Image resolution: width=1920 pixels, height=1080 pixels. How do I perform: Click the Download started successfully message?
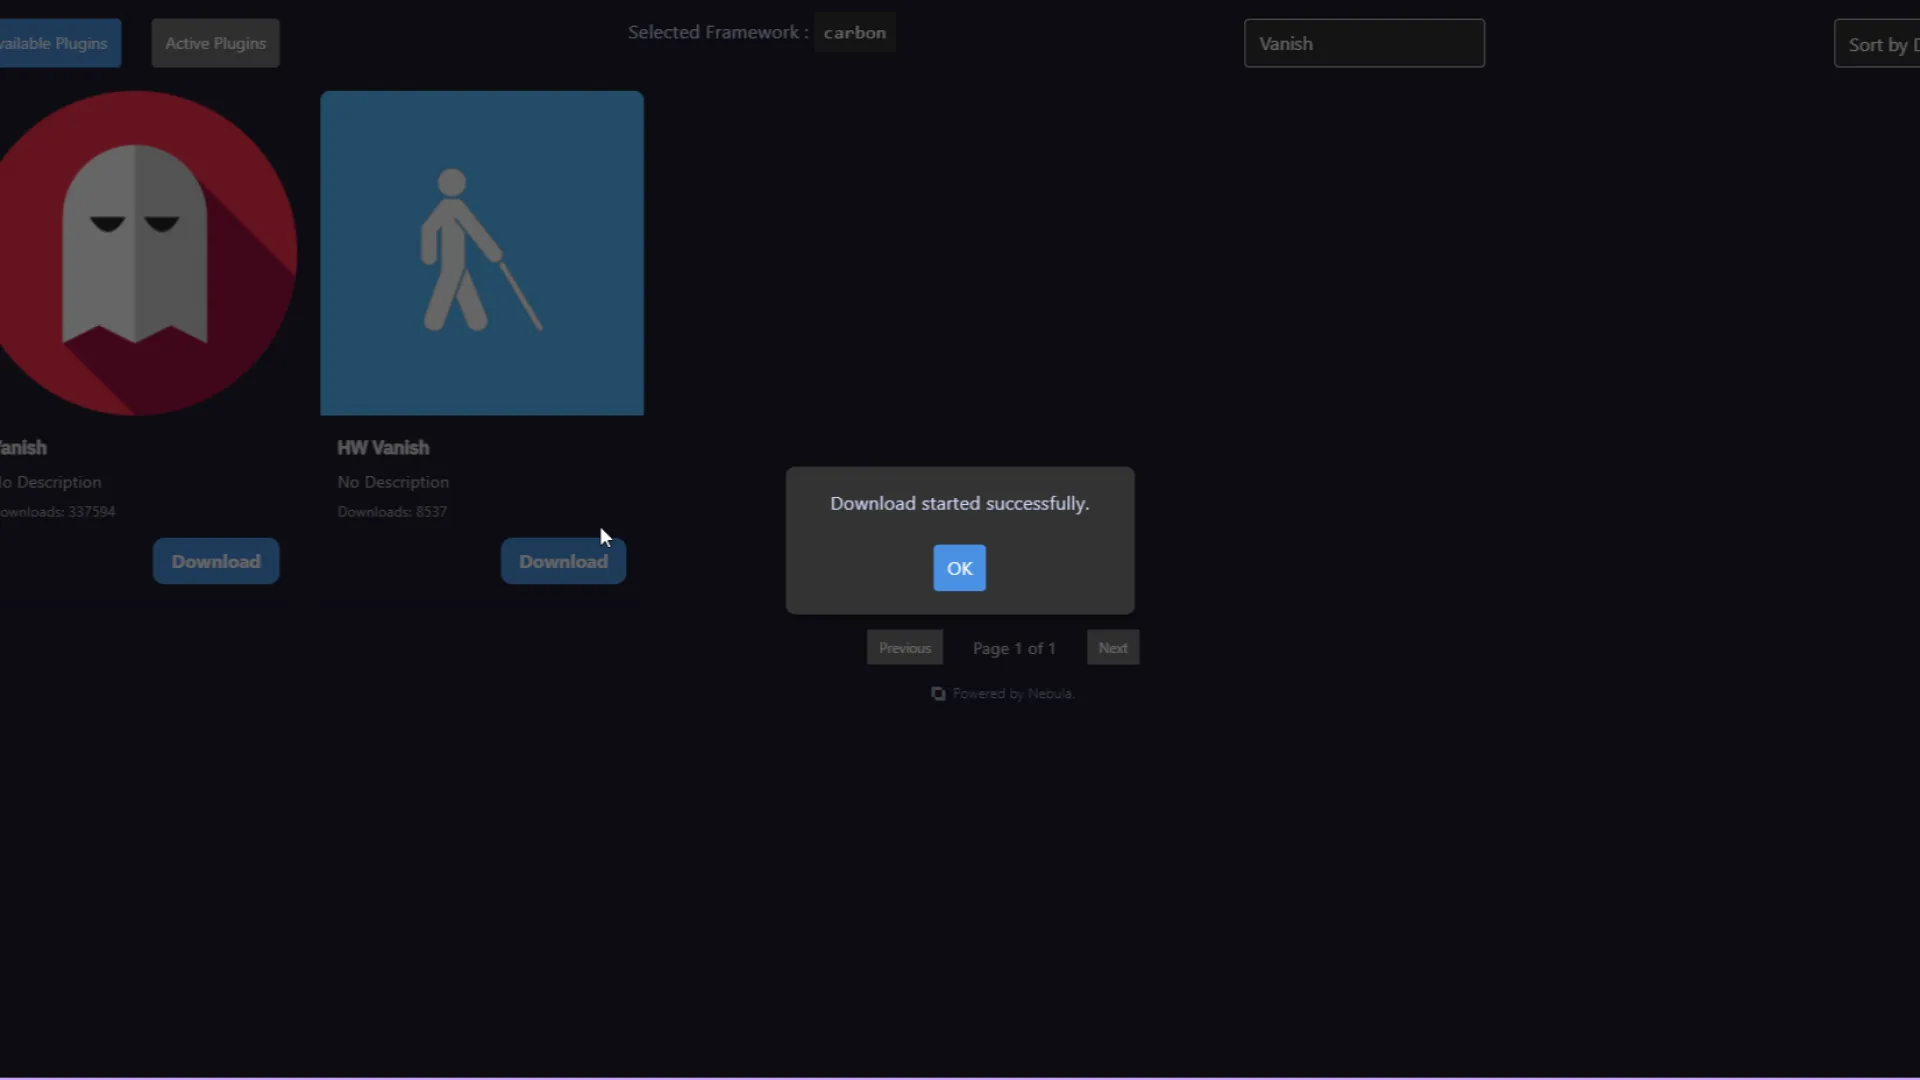tap(959, 503)
